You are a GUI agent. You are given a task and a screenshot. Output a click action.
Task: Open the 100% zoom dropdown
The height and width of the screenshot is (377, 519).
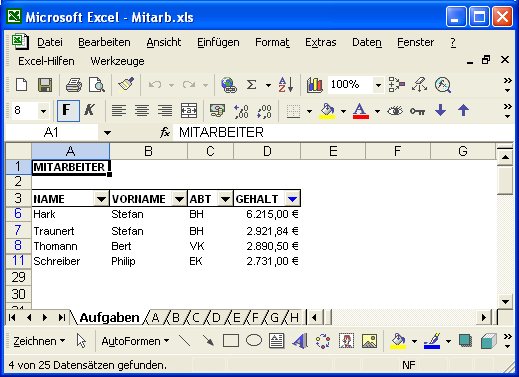coord(378,85)
